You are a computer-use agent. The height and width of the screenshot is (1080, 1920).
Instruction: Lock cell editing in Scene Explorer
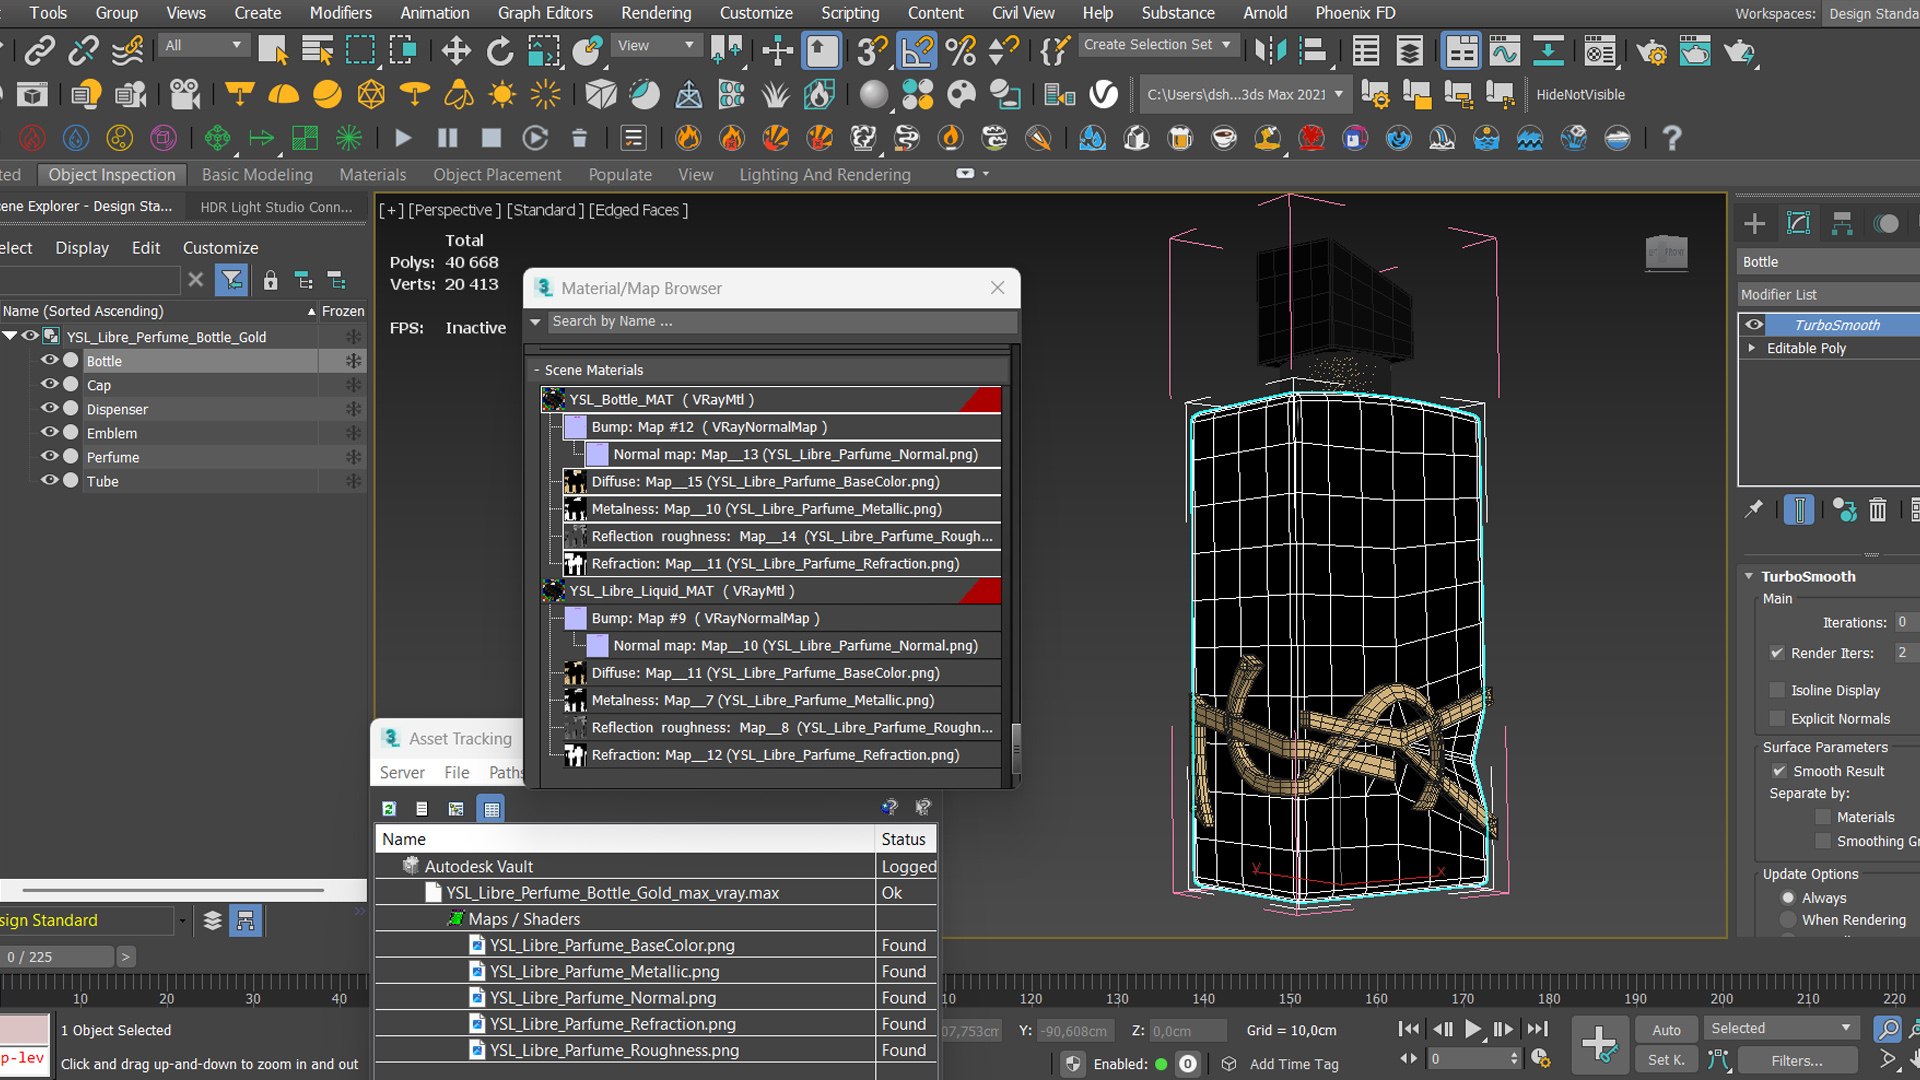click(270, 280)
